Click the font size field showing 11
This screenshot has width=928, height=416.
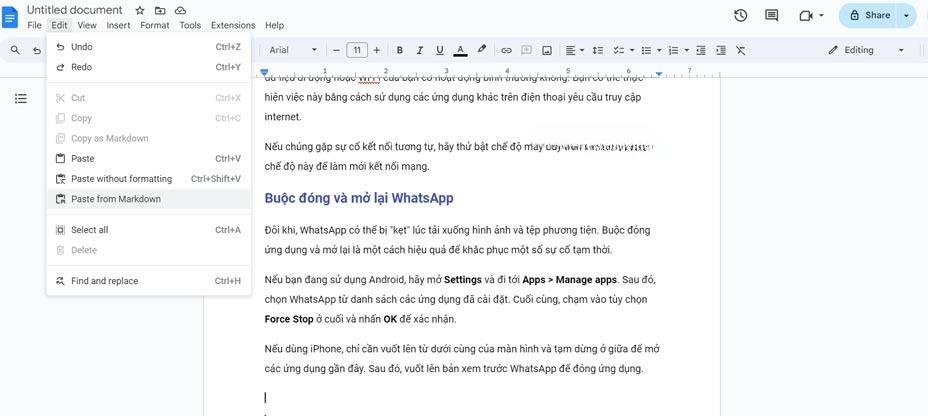pyautogui.click(x=357, y=50)
